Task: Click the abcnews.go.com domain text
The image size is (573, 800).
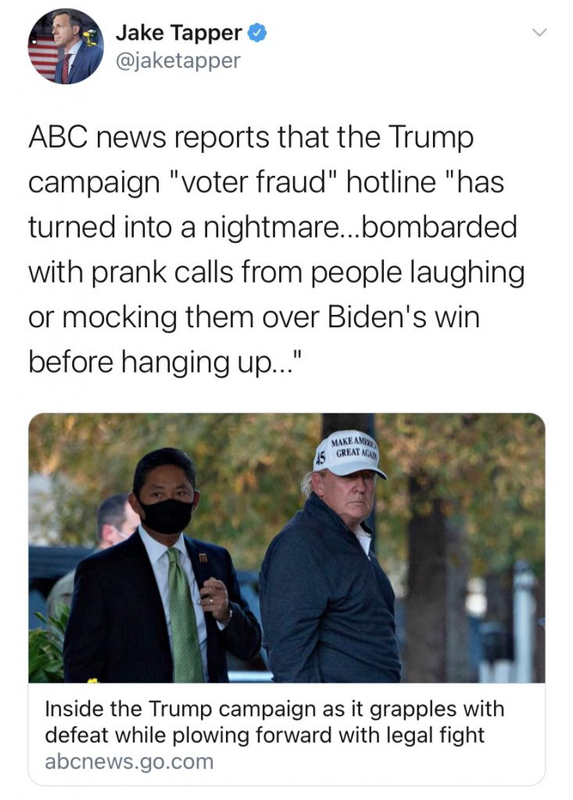Action: (129, 762)
